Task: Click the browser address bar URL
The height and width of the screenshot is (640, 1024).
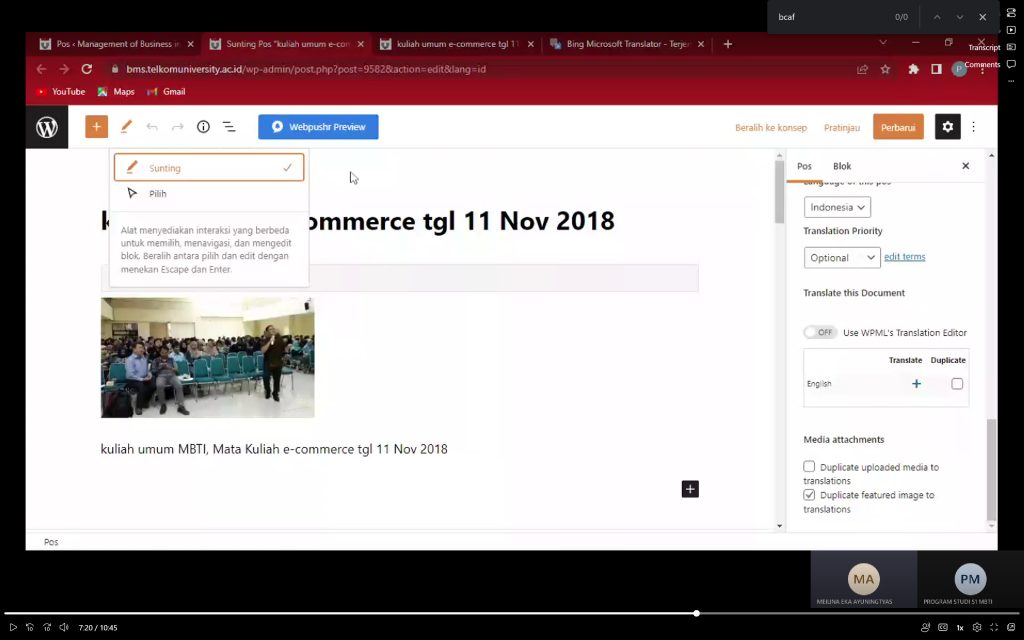Action: 306,69
